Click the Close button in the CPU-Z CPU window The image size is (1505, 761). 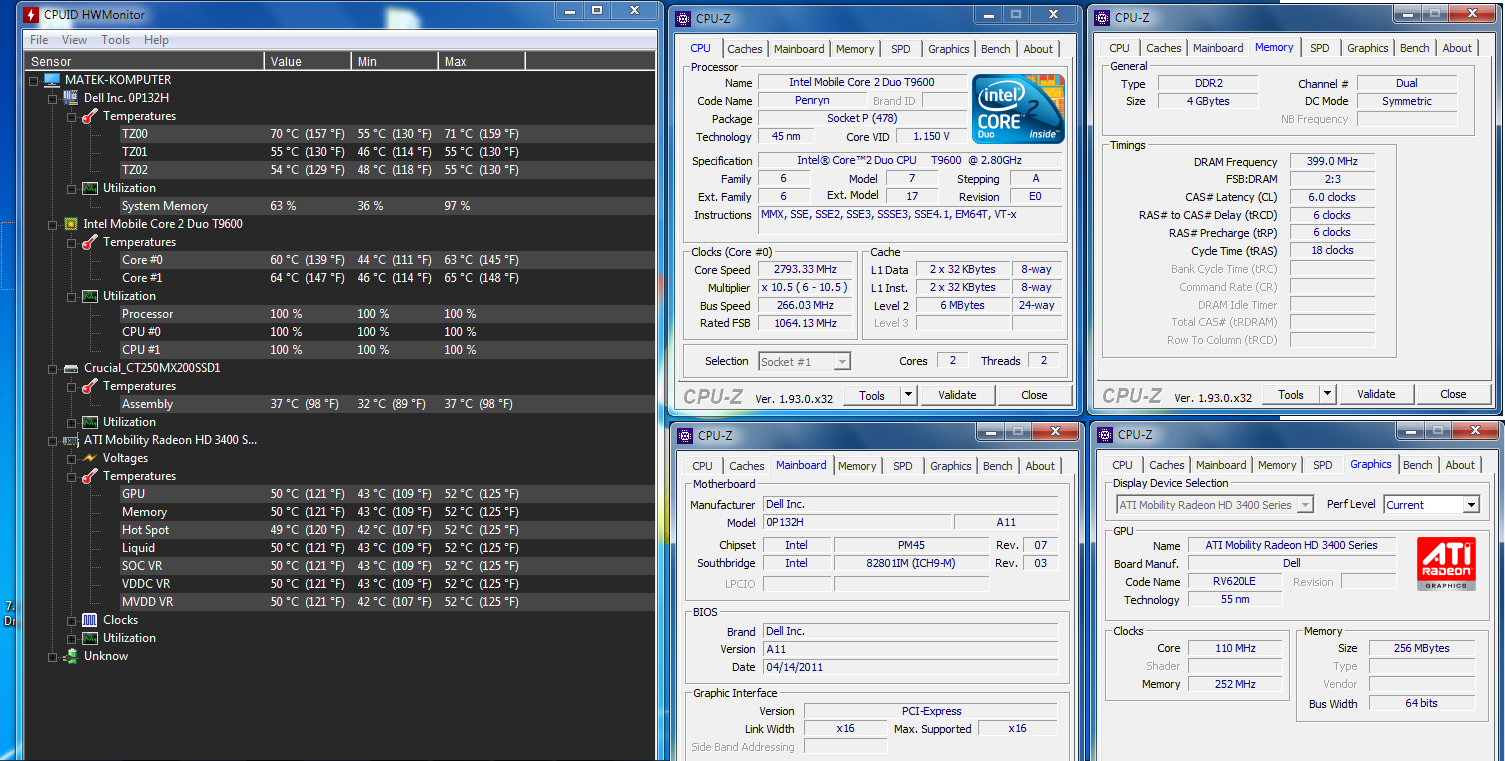pyautogui.click(x=1034, y=395)
